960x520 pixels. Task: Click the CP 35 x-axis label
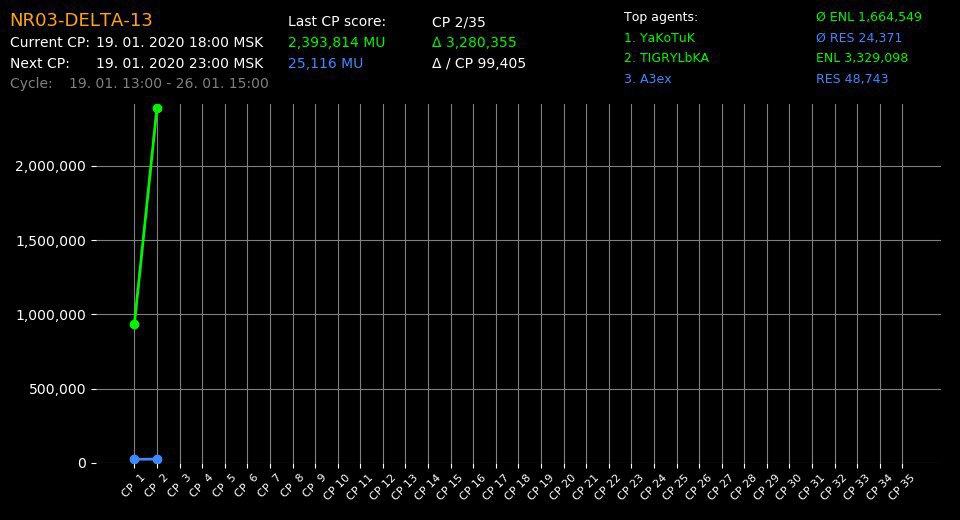click(x=899, y=487)
